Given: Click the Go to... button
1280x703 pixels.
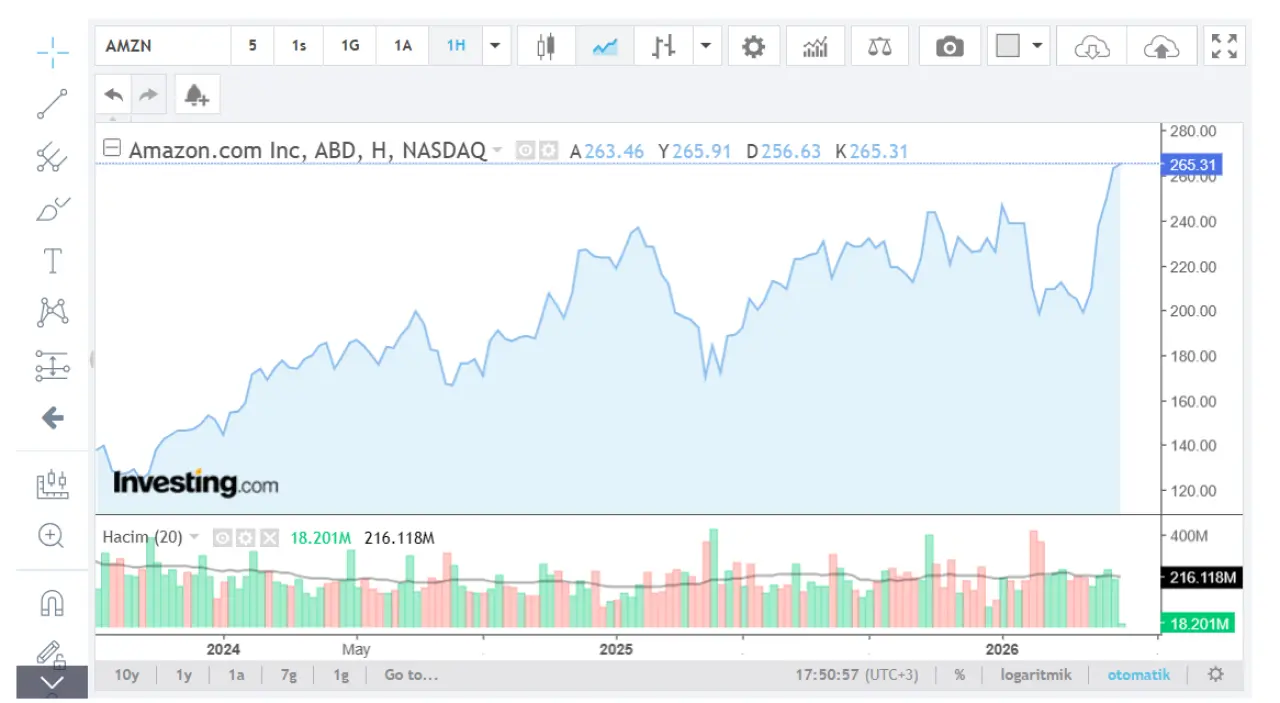Looking at the screenshot, I should coord(411,675).
